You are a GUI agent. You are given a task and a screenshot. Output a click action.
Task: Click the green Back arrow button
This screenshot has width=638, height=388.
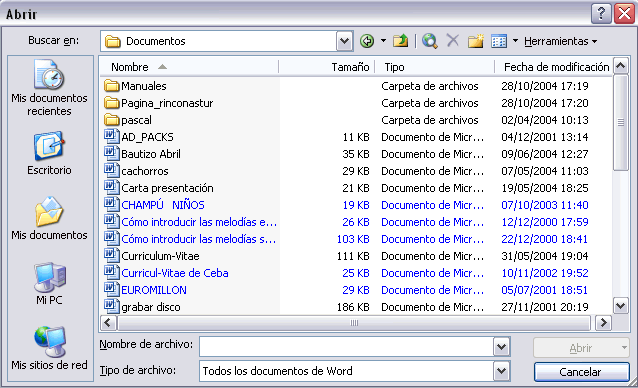coord(367,41)
